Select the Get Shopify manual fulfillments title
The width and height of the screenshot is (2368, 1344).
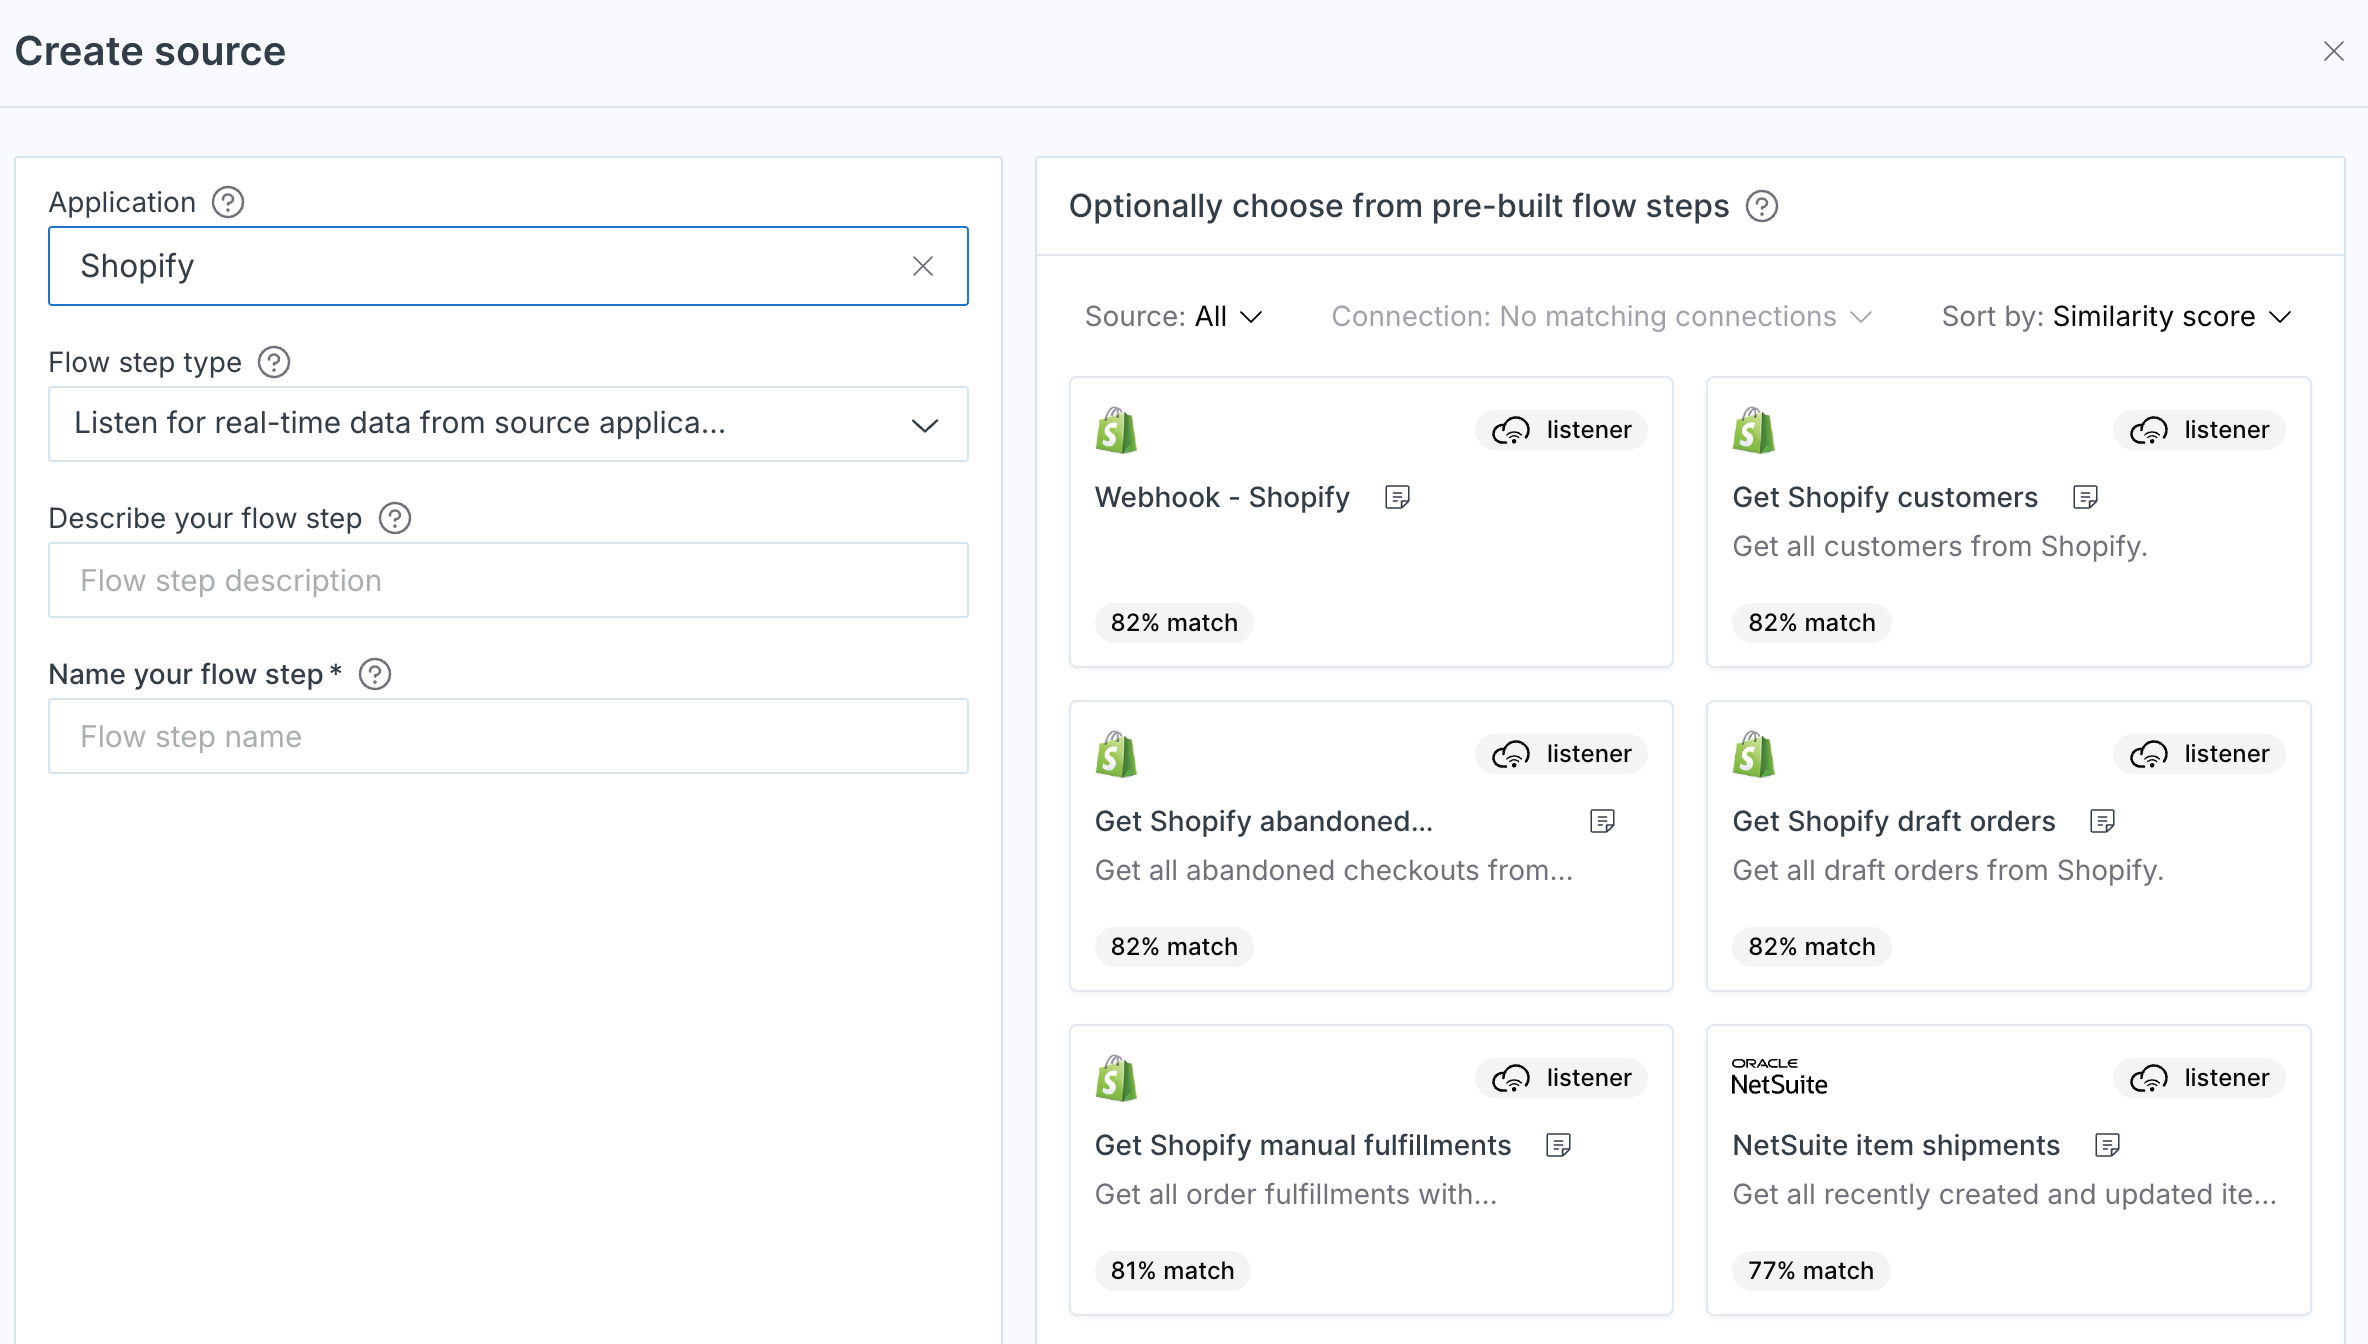coord(1303,1145)
